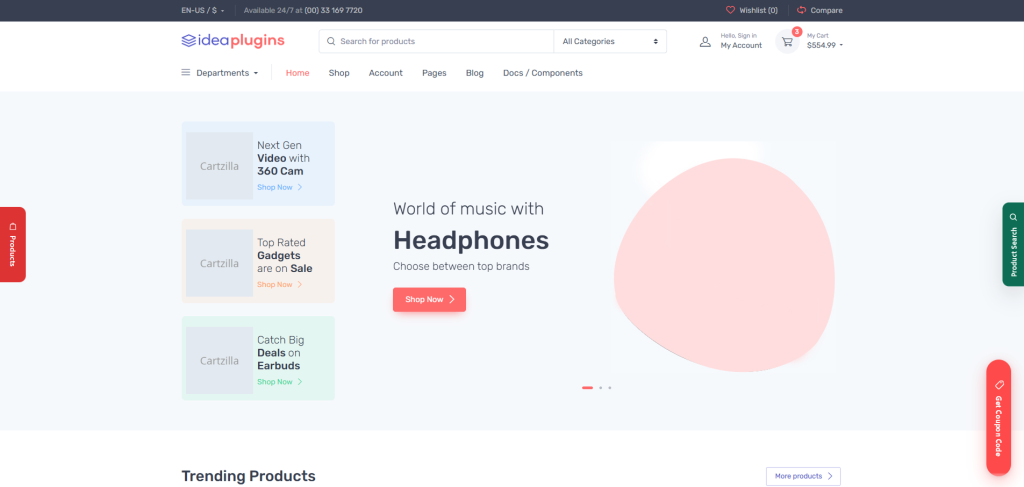Open the Account menu
This screenshot has width=1024, height=487.
[385, 73]
